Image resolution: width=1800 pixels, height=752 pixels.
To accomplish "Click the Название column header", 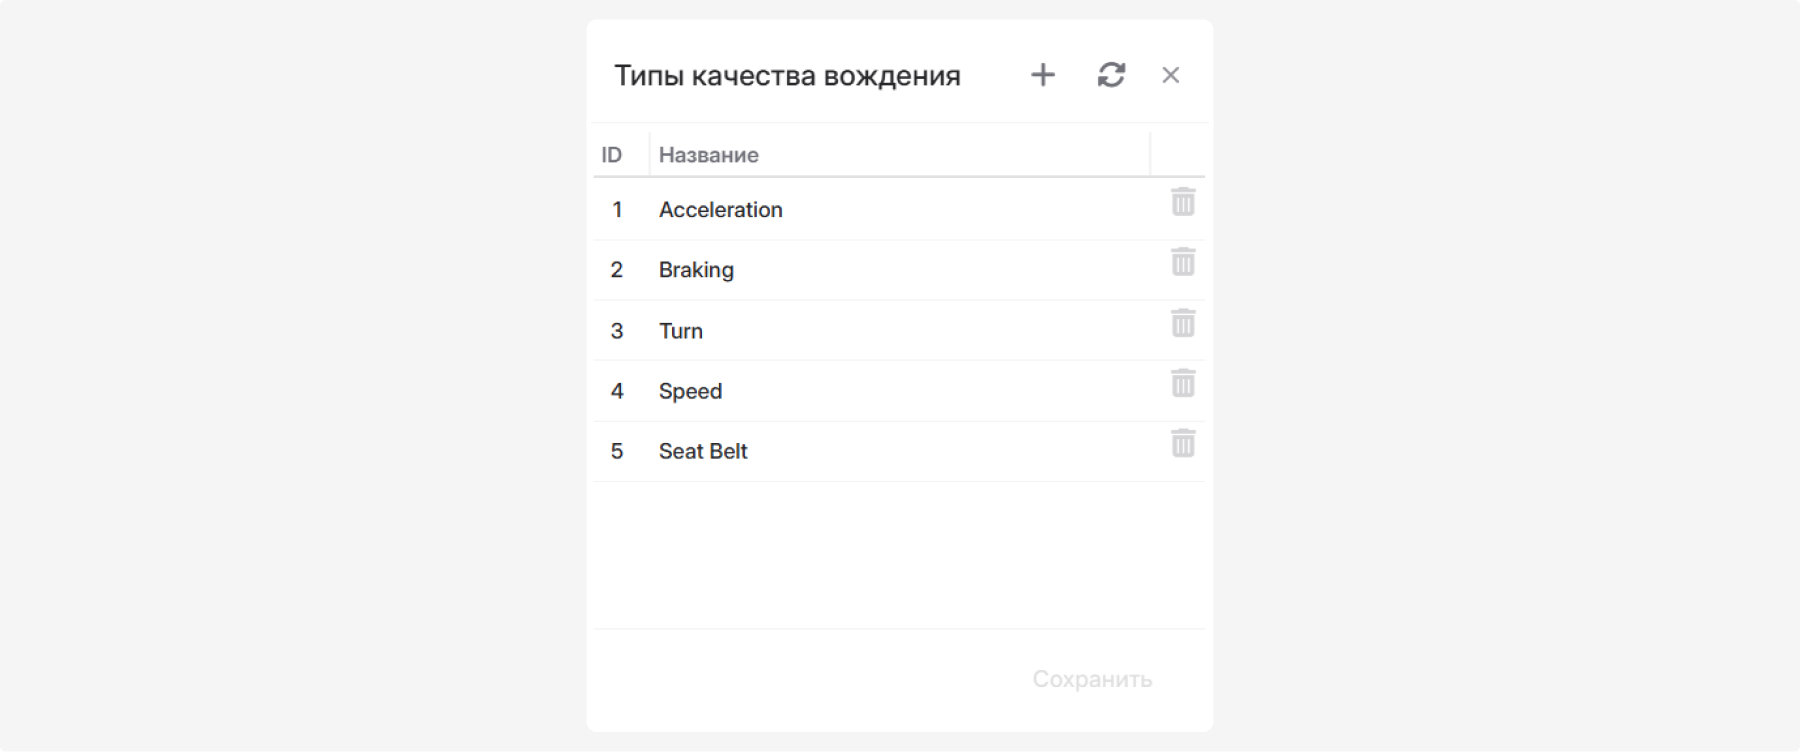I will [x=900, y=155].
